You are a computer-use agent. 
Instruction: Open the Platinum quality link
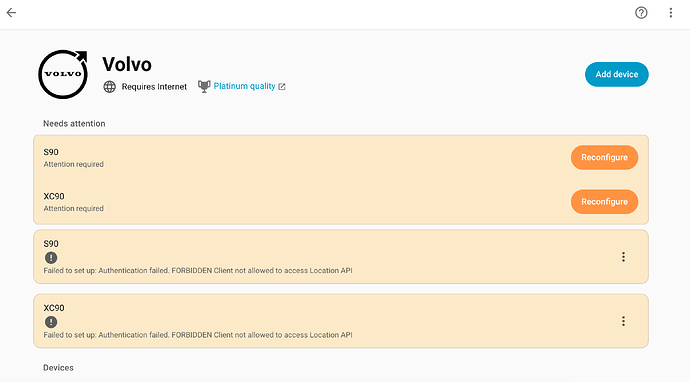pos(244,86)
